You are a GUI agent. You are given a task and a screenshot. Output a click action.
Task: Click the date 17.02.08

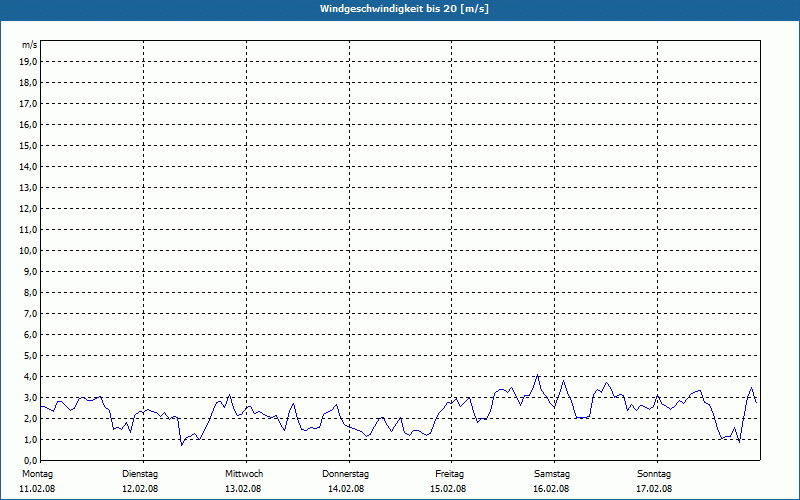click(x=654, y=489)
